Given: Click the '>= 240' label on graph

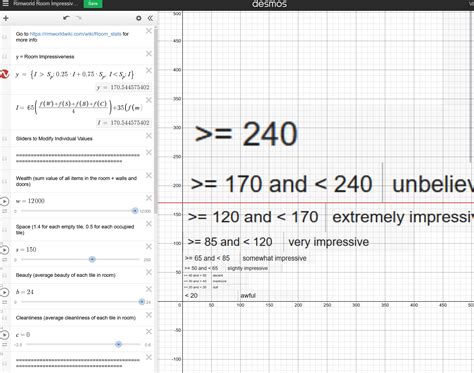Looking at the screenshot, I should (246, 134).
